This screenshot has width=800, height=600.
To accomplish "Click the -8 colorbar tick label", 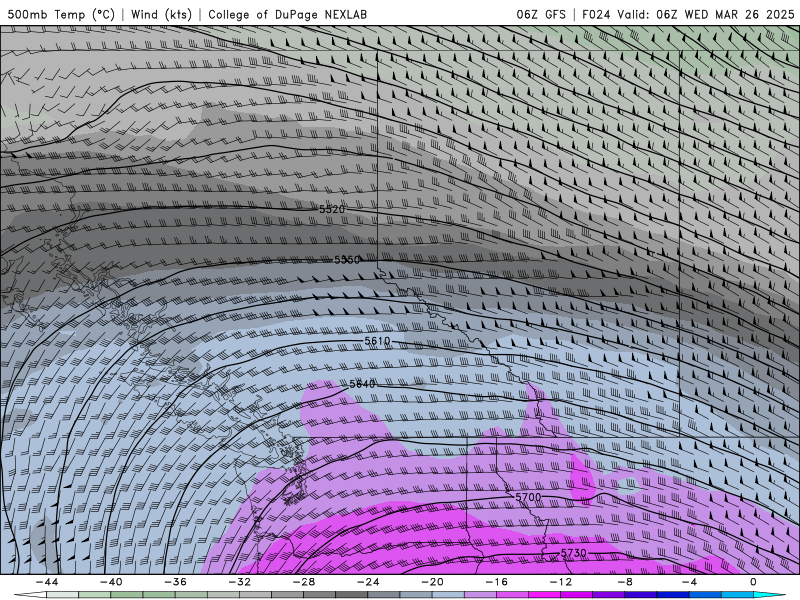I will pyautogui.click(x=626, y=582).
